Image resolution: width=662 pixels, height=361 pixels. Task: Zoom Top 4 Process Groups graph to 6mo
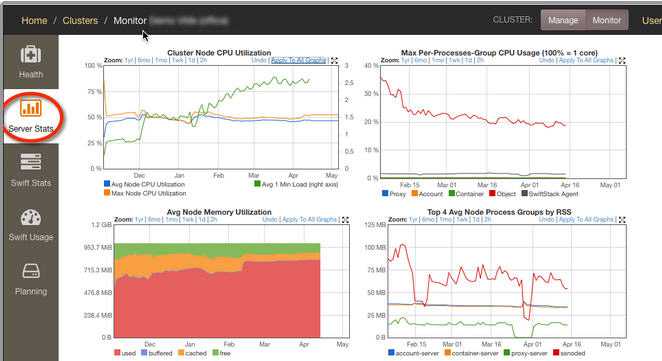[x=429, y=220]
